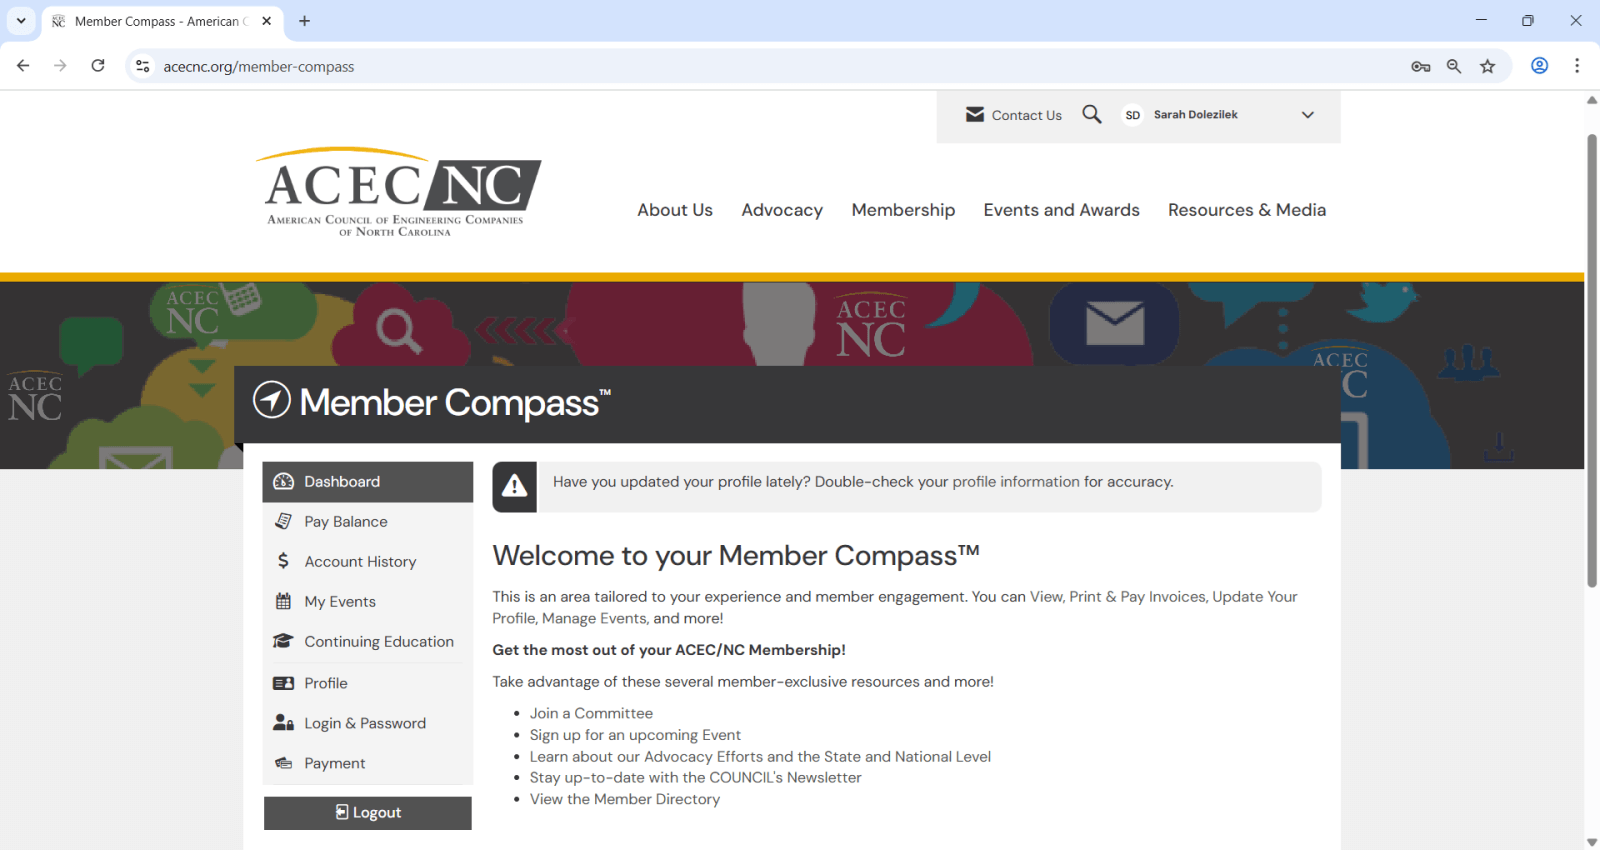Screen dimensions: 1600x850
Task: Click the Dashboard gauge icon in sidebar
Action: click(x=283, y=482)
